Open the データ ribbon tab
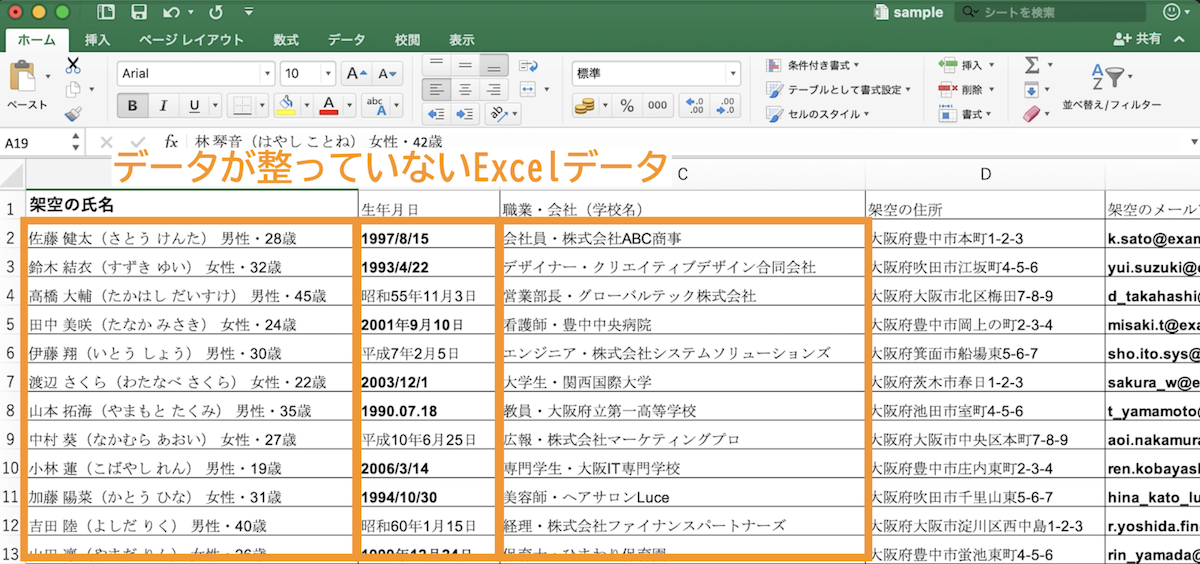 (346, 40)
